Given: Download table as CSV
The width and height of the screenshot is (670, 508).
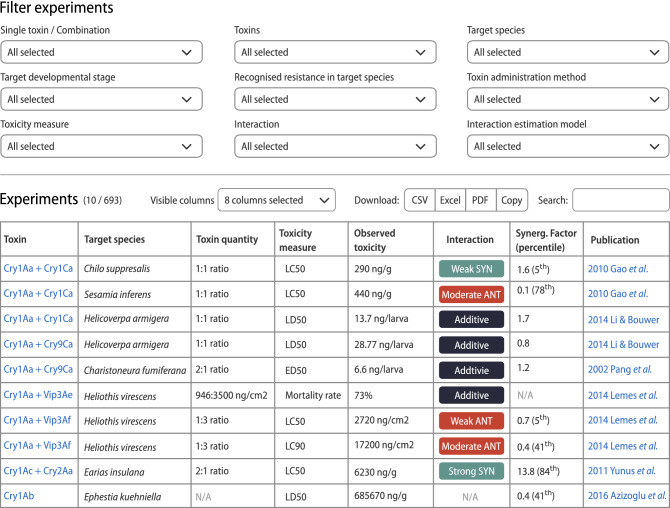Looking at the screenshot, I should pos(419,200).
